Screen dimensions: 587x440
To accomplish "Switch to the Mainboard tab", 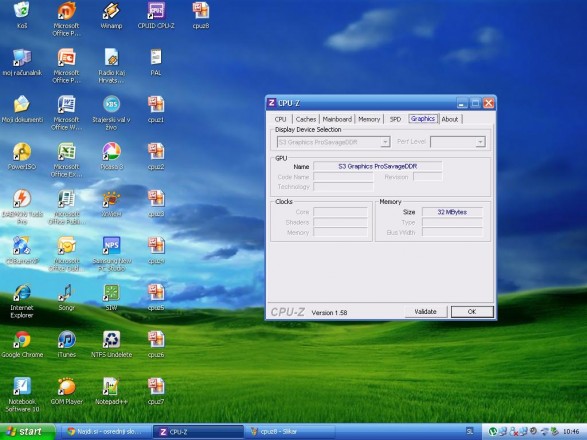I will point(337,119).
